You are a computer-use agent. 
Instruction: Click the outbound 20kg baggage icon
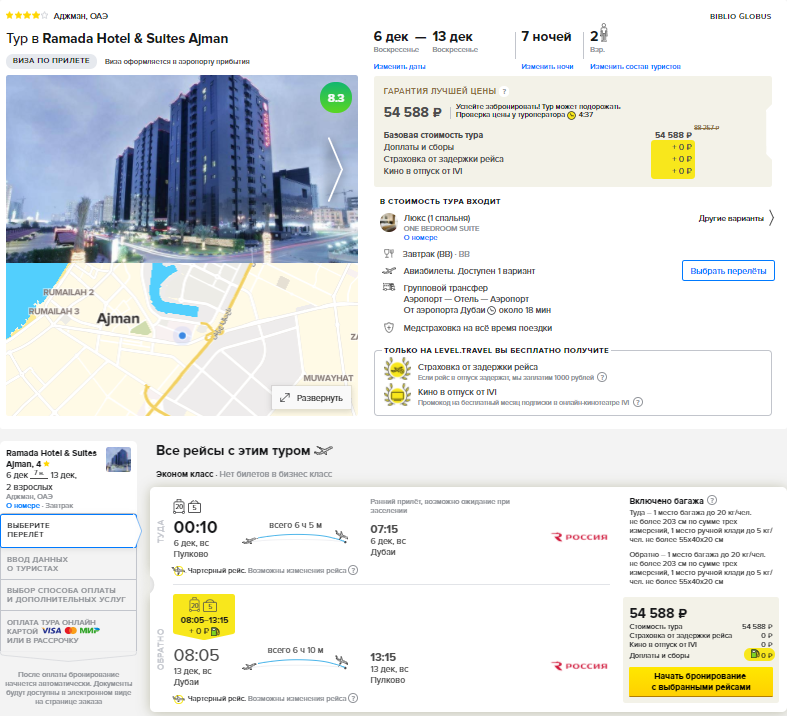pyautogui.click(x=179, y=506)
